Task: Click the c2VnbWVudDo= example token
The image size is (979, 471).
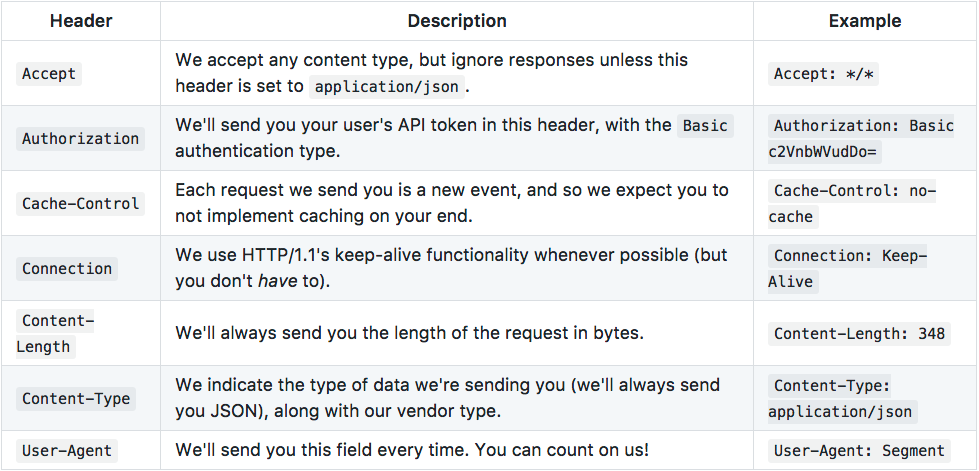Action: tap(825, 152)
